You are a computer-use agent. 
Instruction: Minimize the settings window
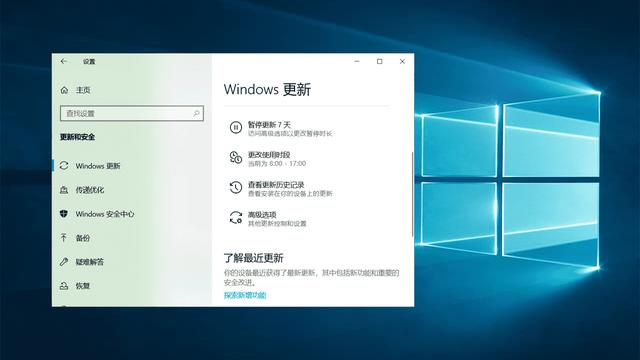357,61
